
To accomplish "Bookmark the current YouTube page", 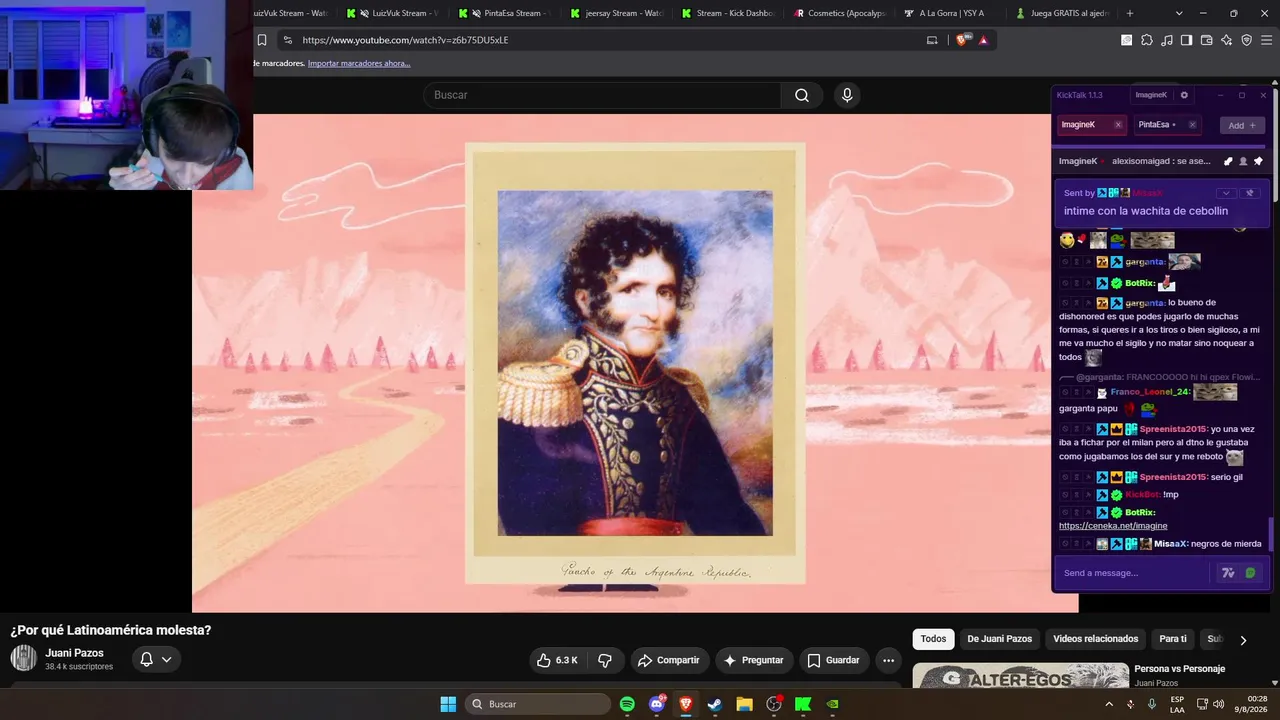I will (262, 40).
